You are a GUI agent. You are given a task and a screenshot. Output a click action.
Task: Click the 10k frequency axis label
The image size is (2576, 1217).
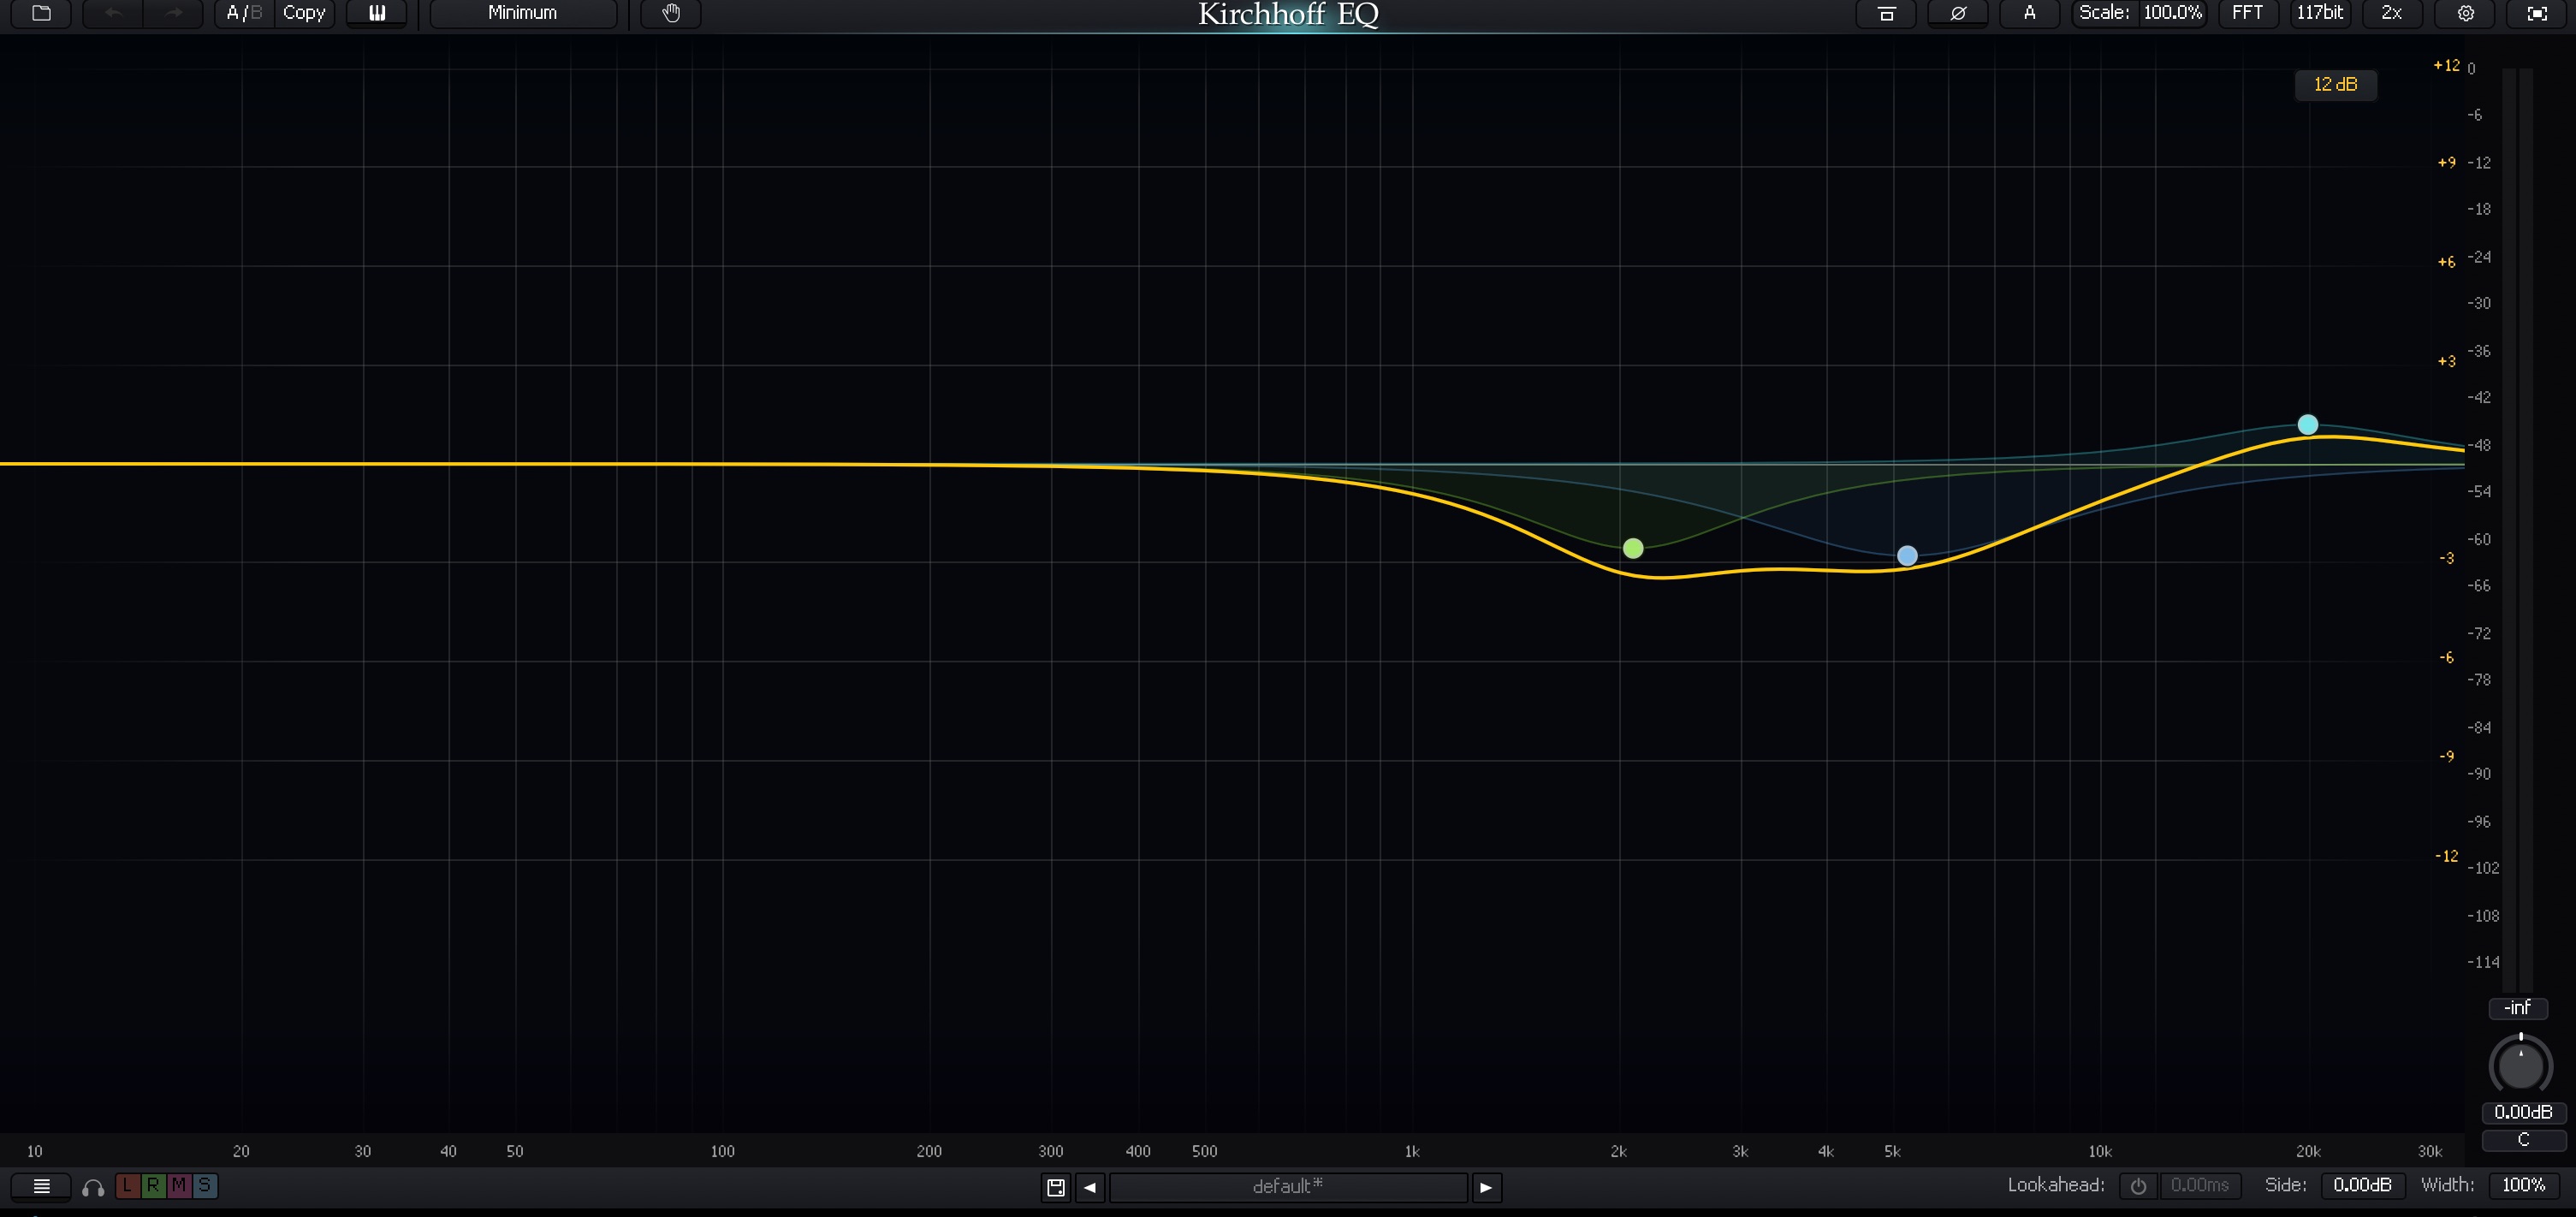pos(2099,1152)
